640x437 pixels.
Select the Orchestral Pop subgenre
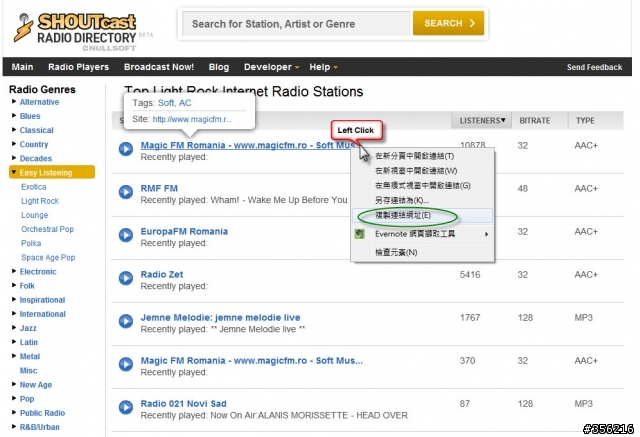[47, 229]
